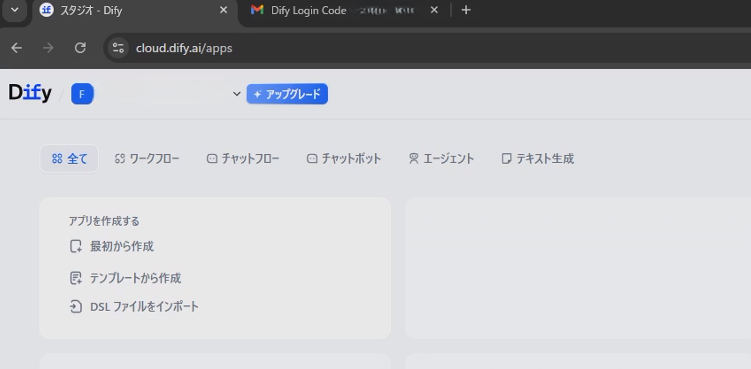Select the エージェント filter tab
751x369 pixels.
[441, 159]
